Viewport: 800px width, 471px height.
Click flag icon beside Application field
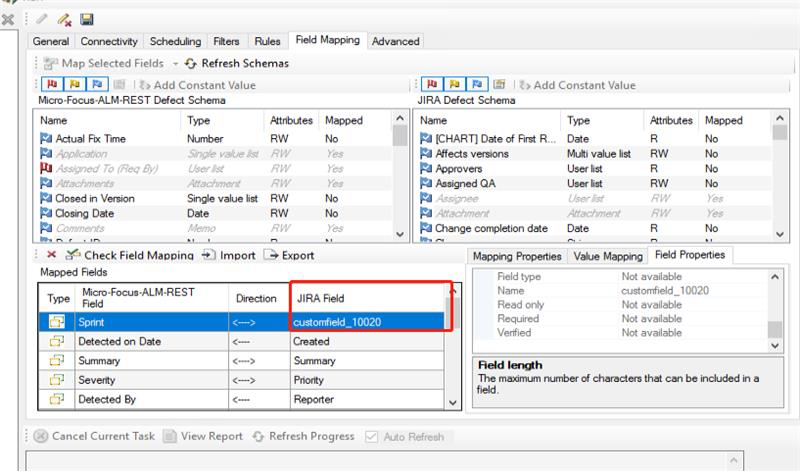point(46,154)
